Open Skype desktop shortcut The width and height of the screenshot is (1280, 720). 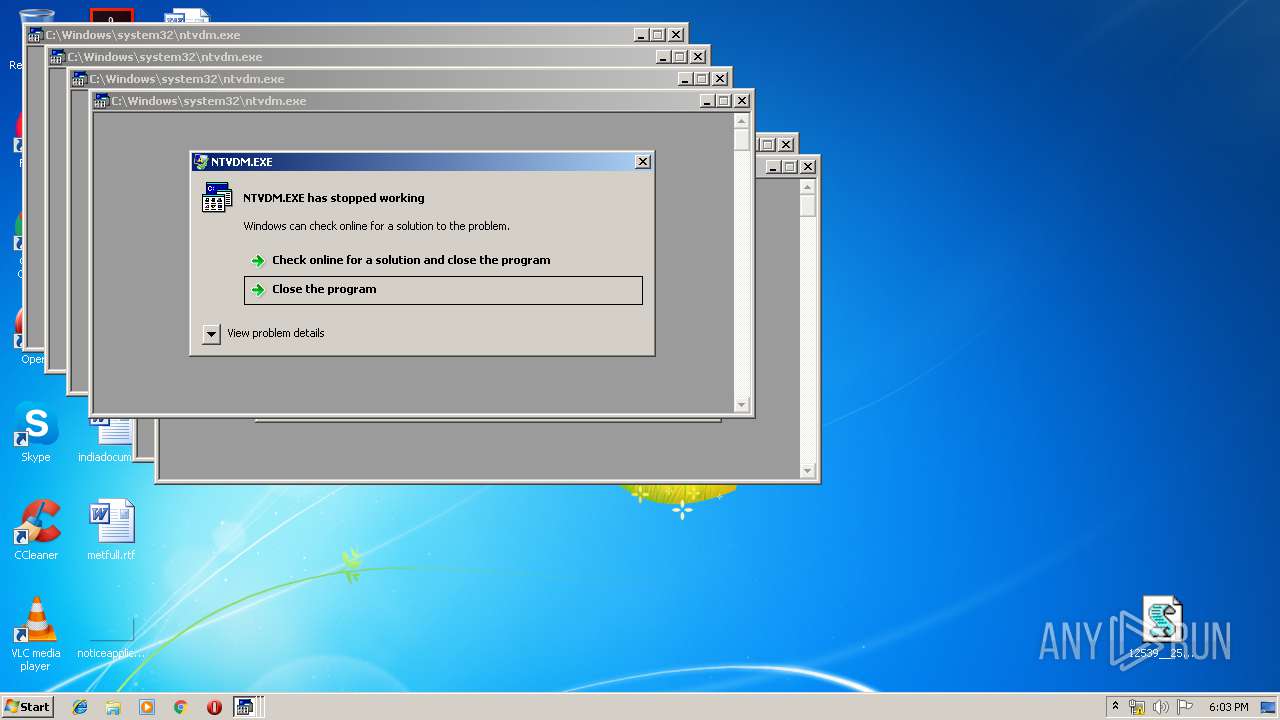[x=36, y=433]
